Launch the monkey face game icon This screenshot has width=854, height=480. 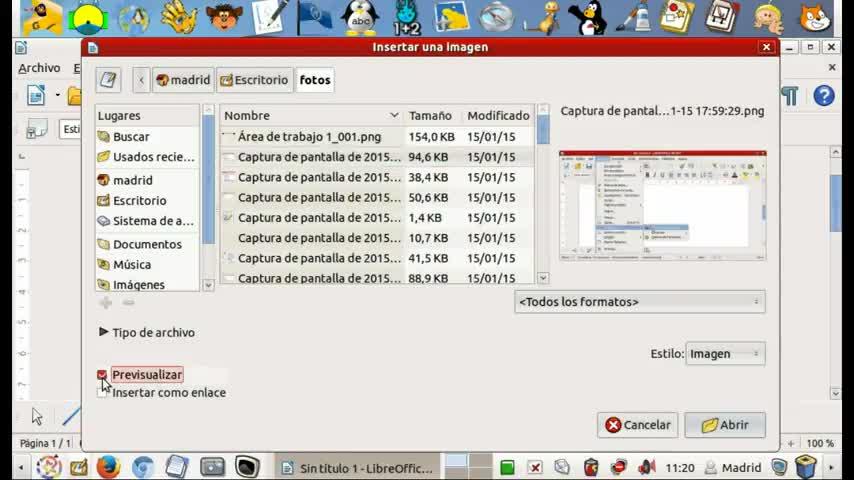click(x=224, y=17)
